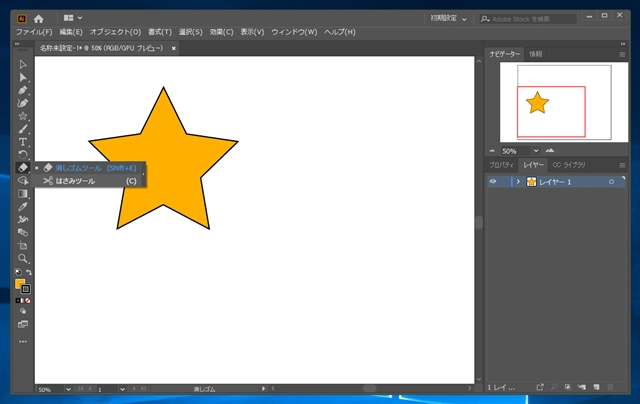Set paint to None red slash
The image size is (640, 404).
point(28,300)
